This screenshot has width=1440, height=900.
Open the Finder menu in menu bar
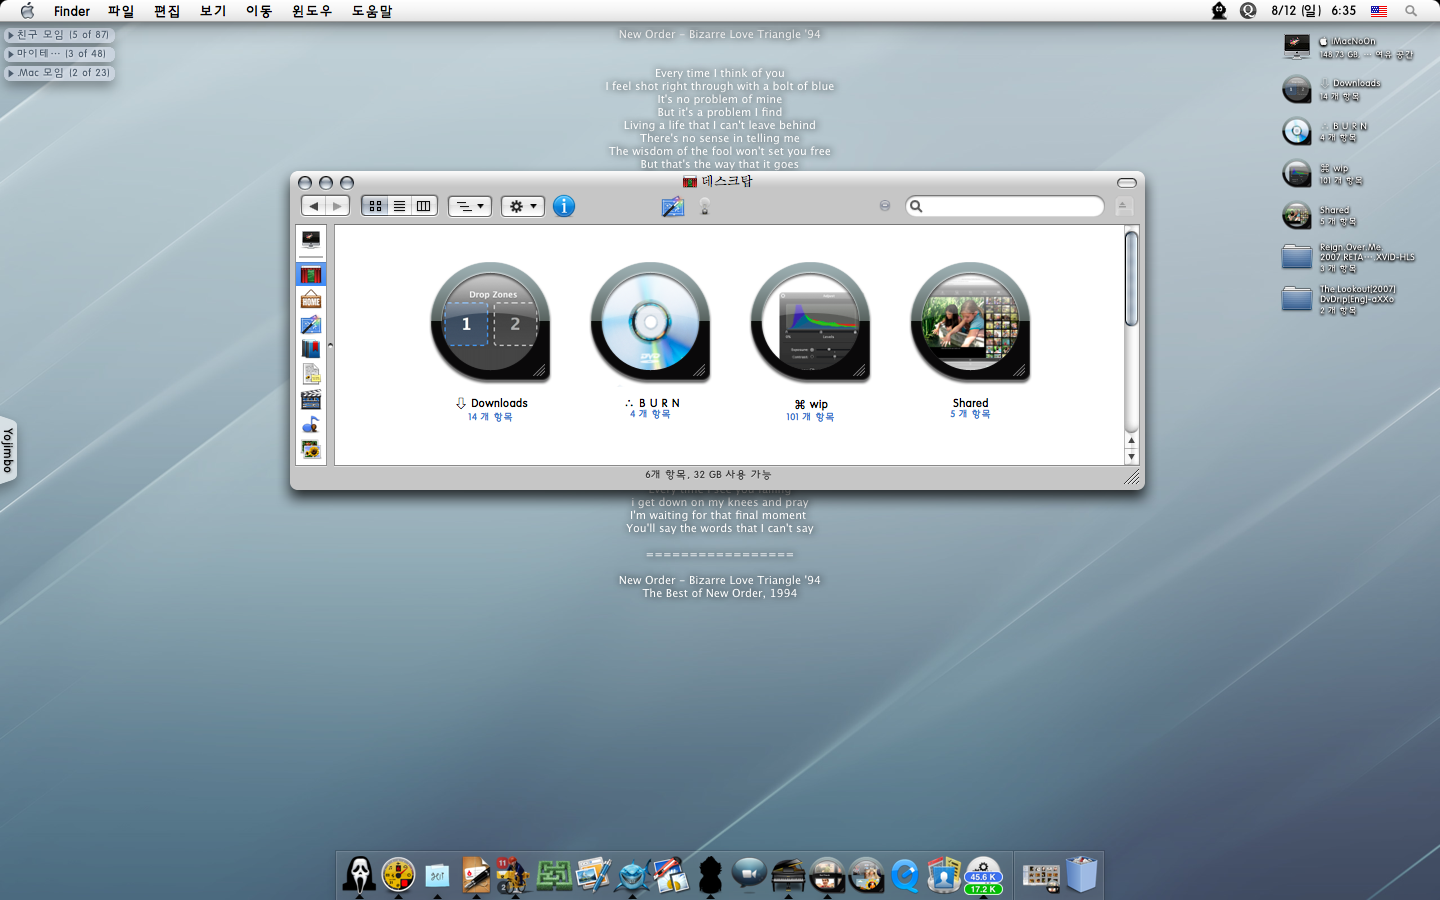point(72,11)
